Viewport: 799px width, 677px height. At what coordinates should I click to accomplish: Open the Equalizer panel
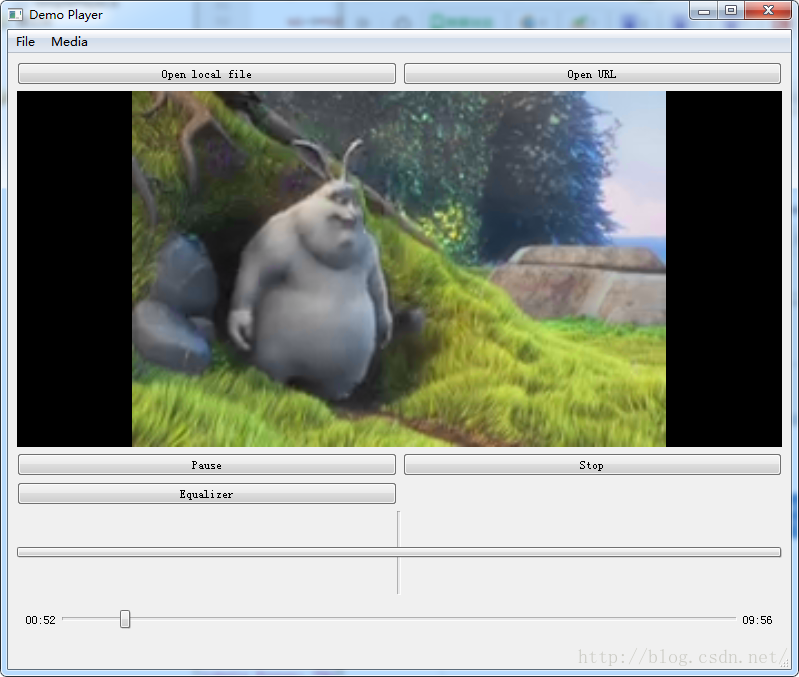(206, 494)
